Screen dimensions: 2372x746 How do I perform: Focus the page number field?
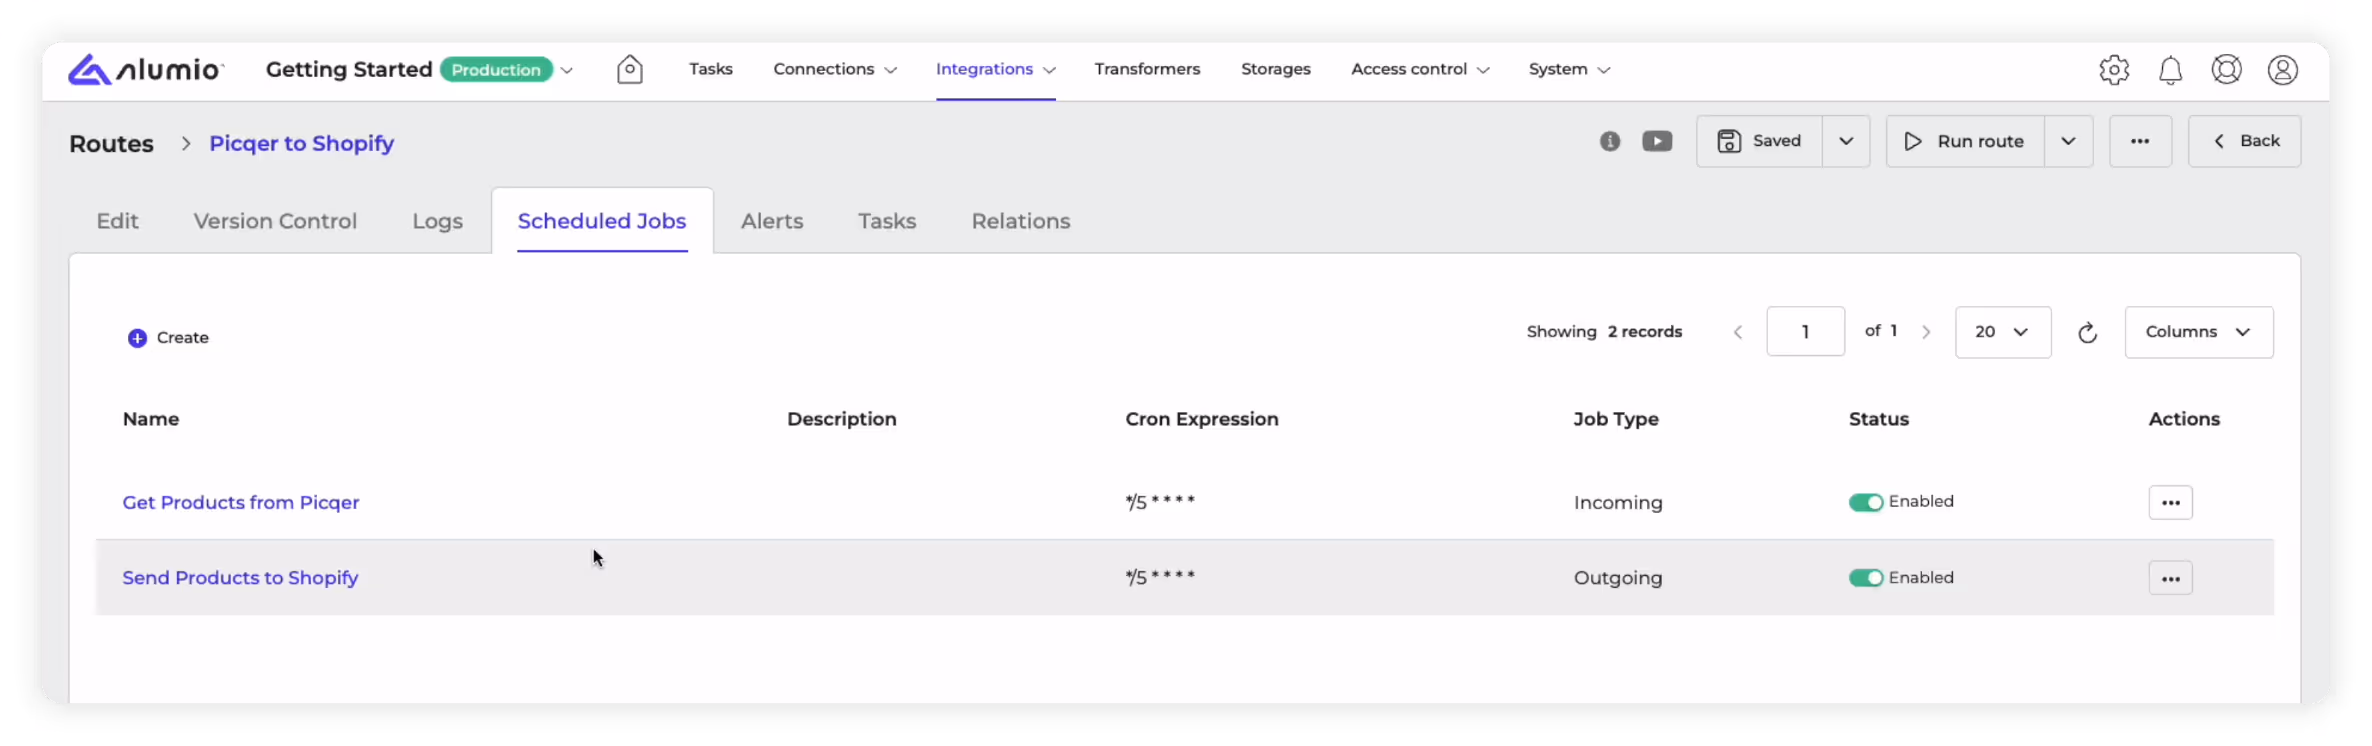1806,332
